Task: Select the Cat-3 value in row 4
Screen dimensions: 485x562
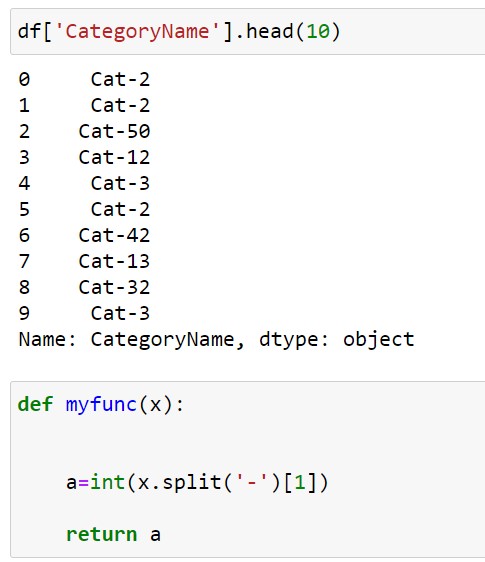Action: (120, 184)
